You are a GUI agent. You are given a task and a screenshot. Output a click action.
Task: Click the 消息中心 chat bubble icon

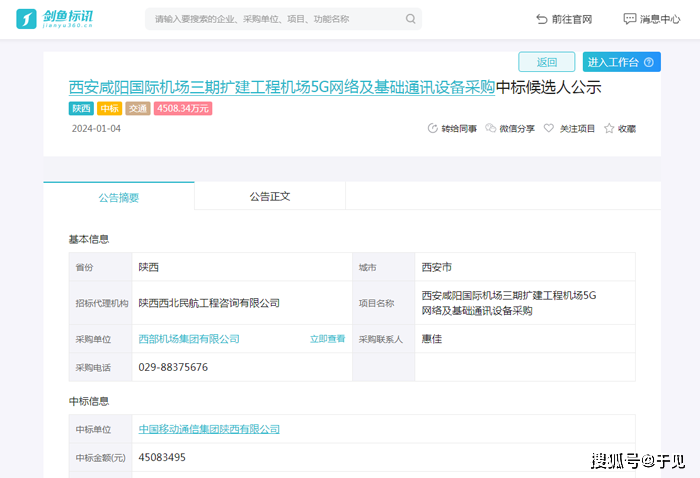point(629,19)
